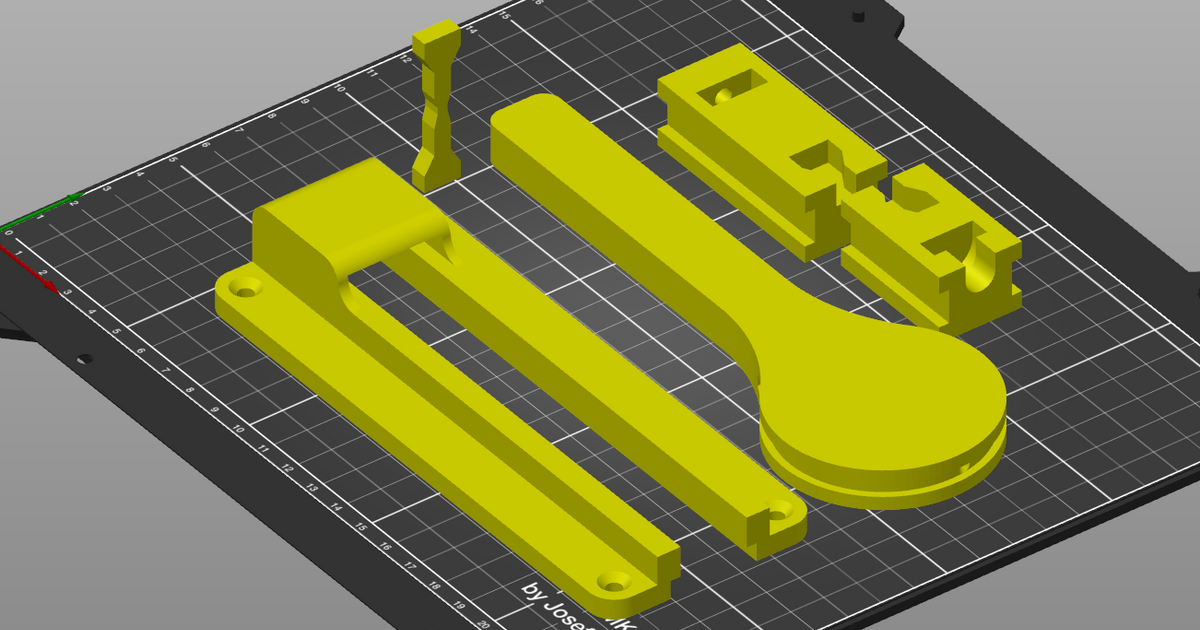This screenshot has width=1200, height=630.
Task: Click the 'by Jose...' text printed on the plate
Action: coord(550,600)
